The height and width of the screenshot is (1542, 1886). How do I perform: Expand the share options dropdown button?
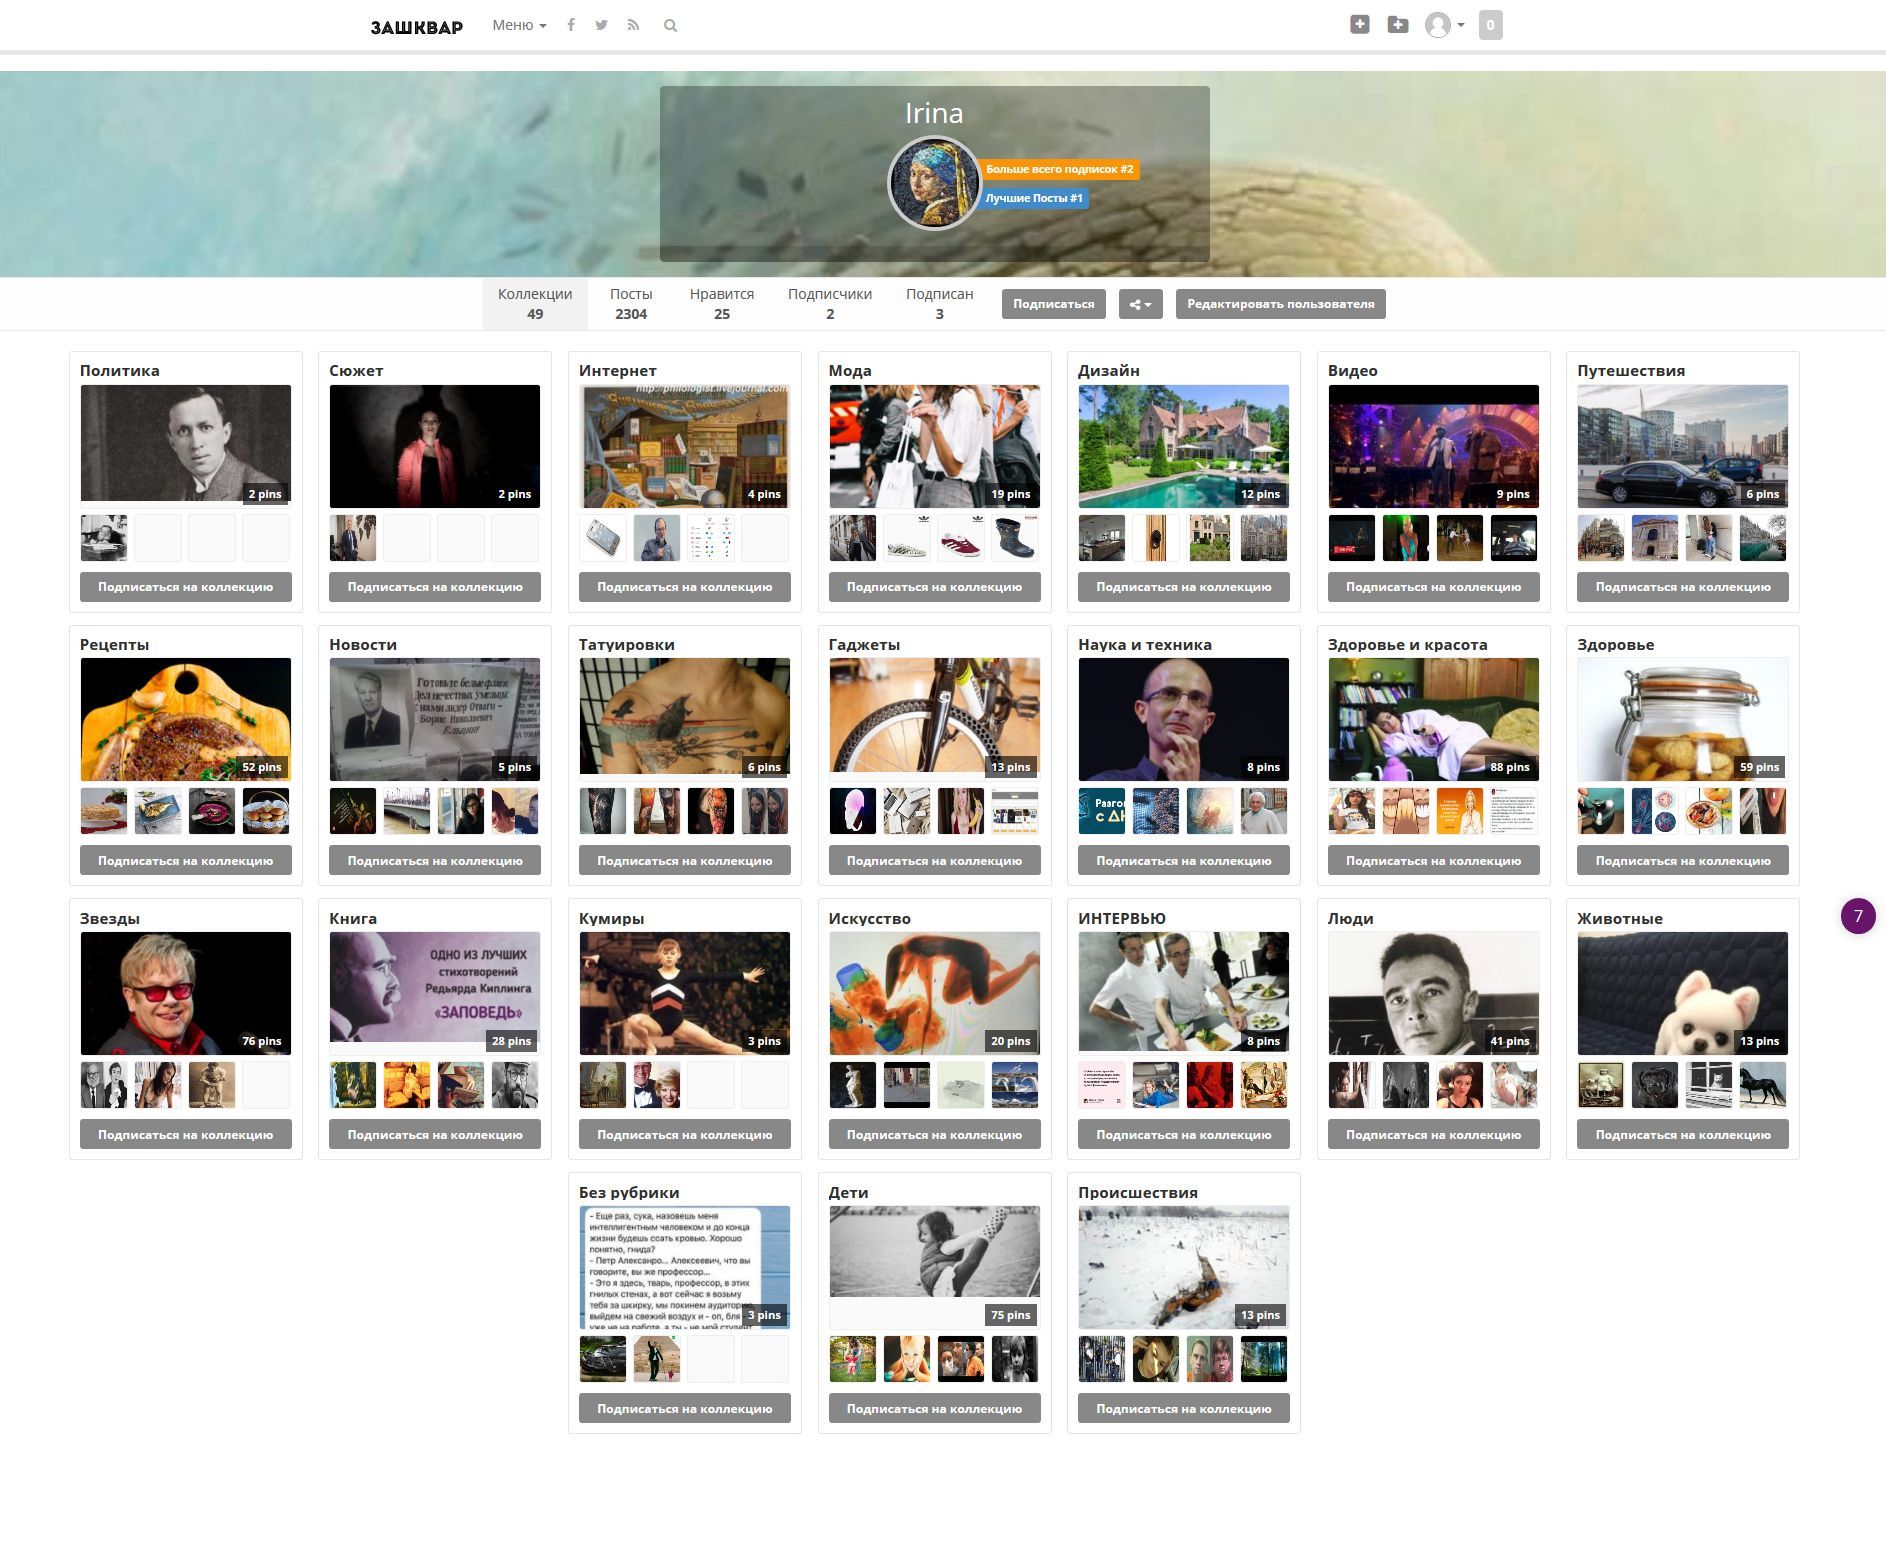tap(1140, 304)
